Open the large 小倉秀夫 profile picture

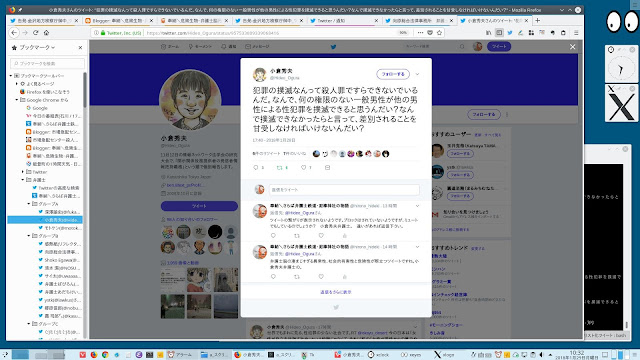click(x=190, y=100)
